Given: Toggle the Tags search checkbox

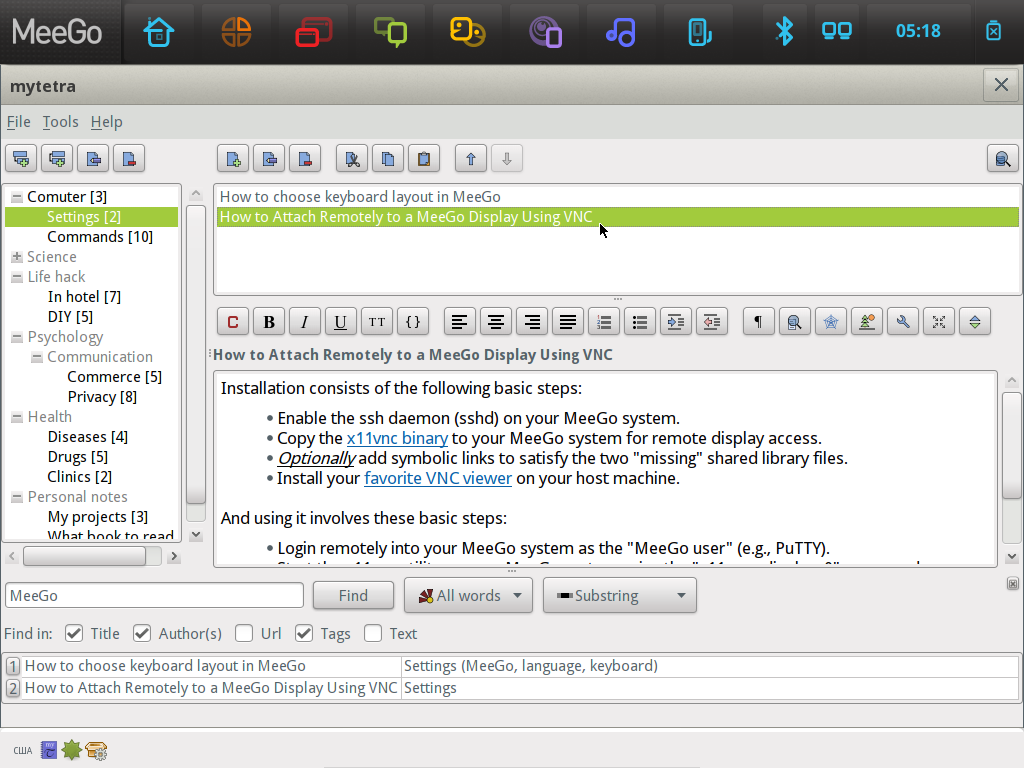Looking at the screenshot, I should coord(304,633).
